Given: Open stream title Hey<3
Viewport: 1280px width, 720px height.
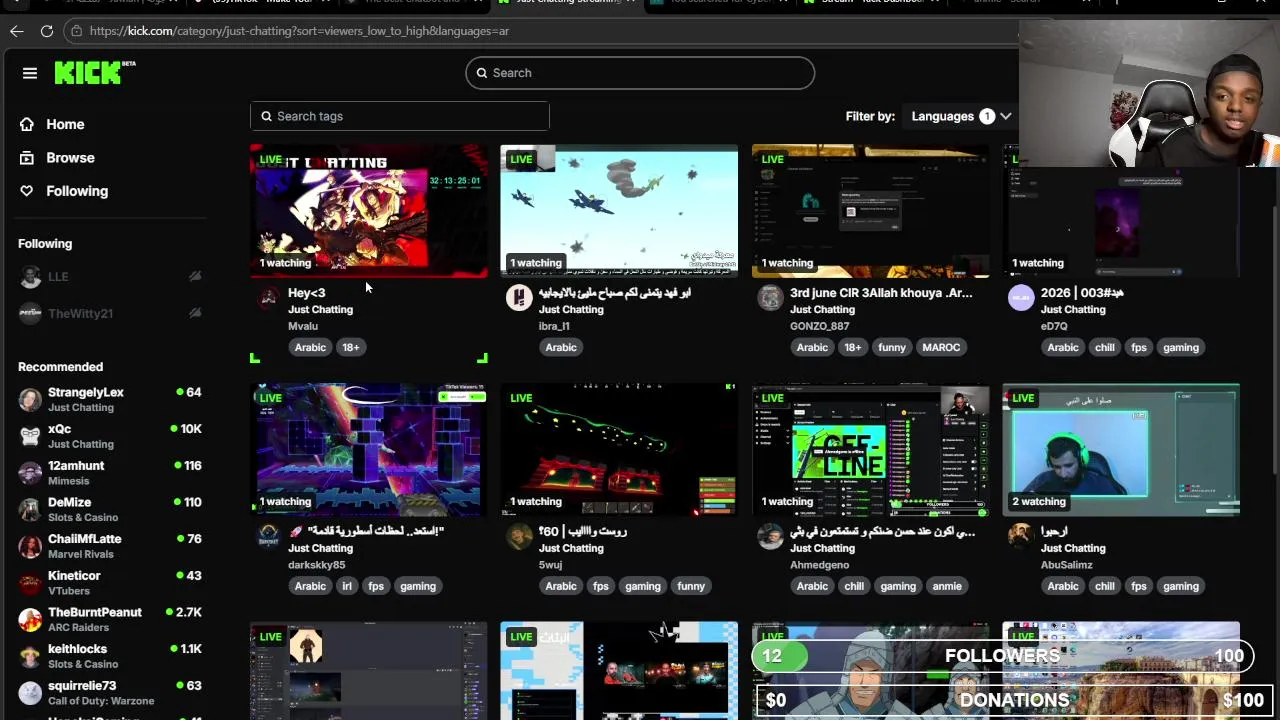Looking at the screenshot, I should coord(306,293).
